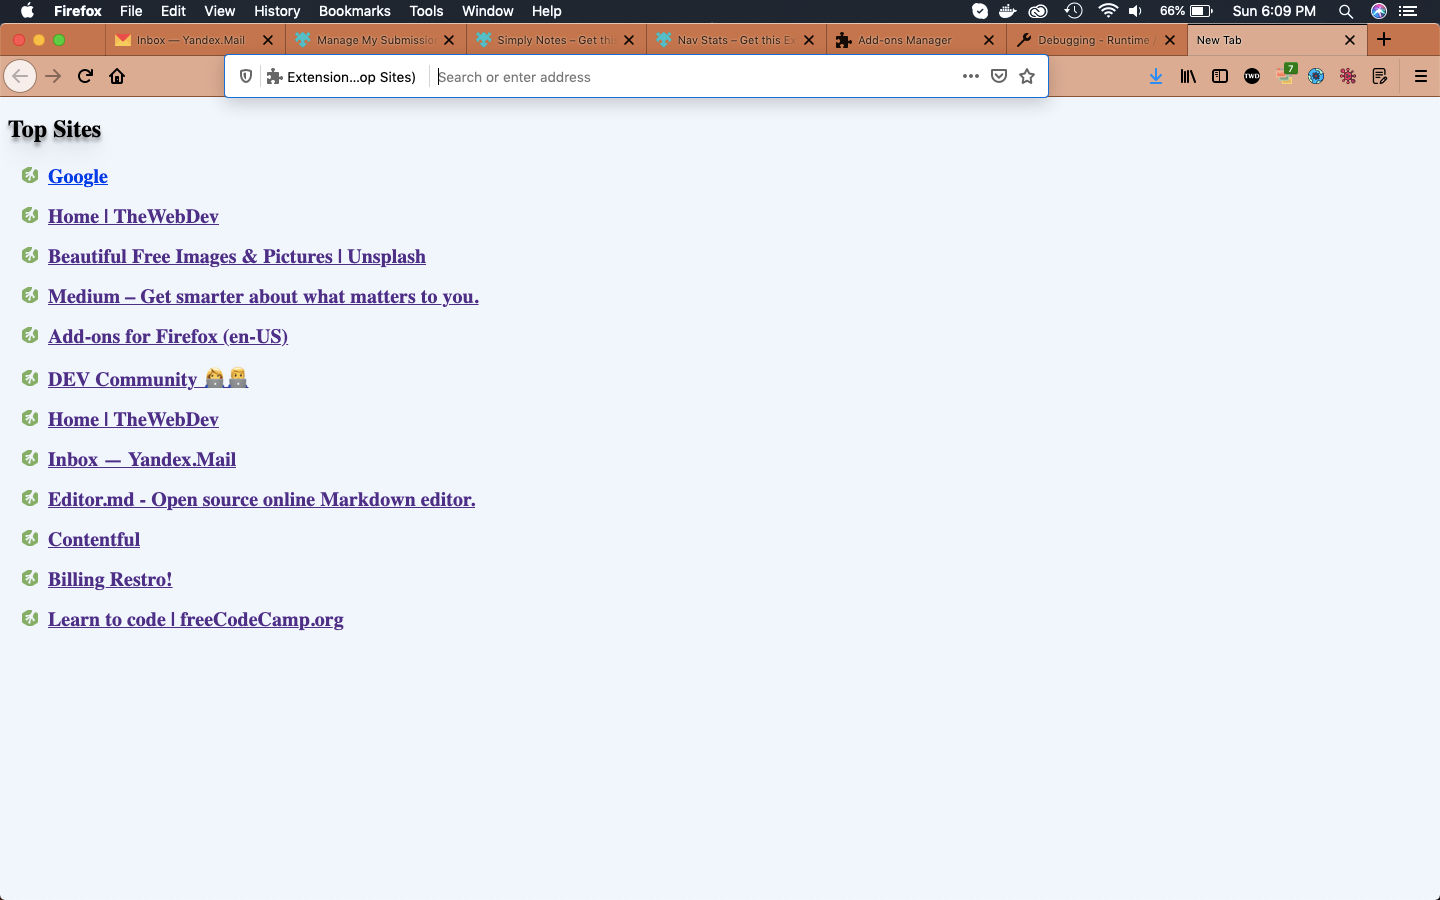Open the volume speaker menu
1440x900 pixels.
tap(1135, 11)
